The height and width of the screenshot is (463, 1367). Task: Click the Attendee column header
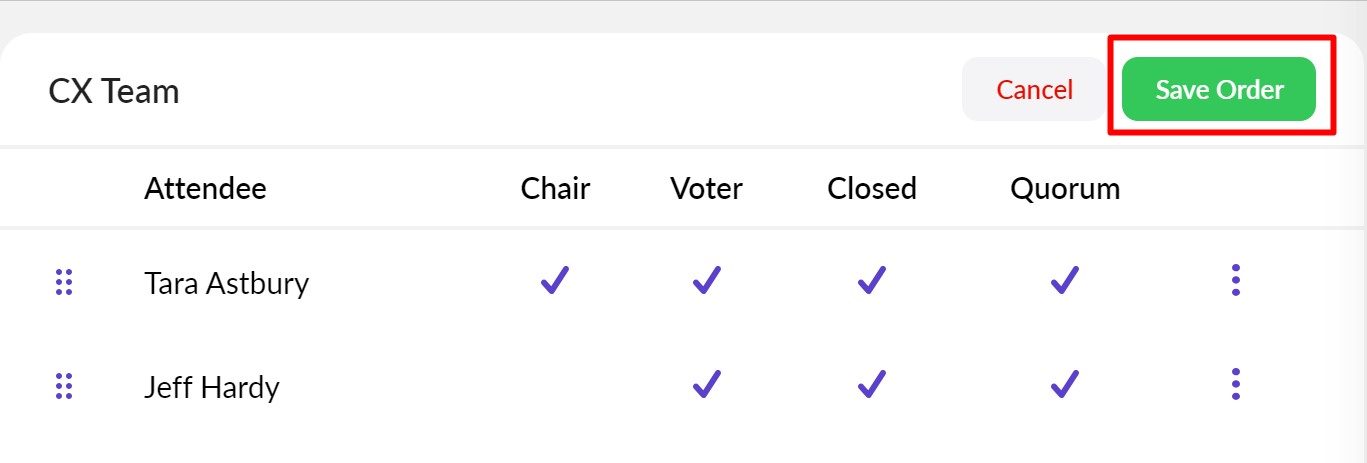(205, 189)
